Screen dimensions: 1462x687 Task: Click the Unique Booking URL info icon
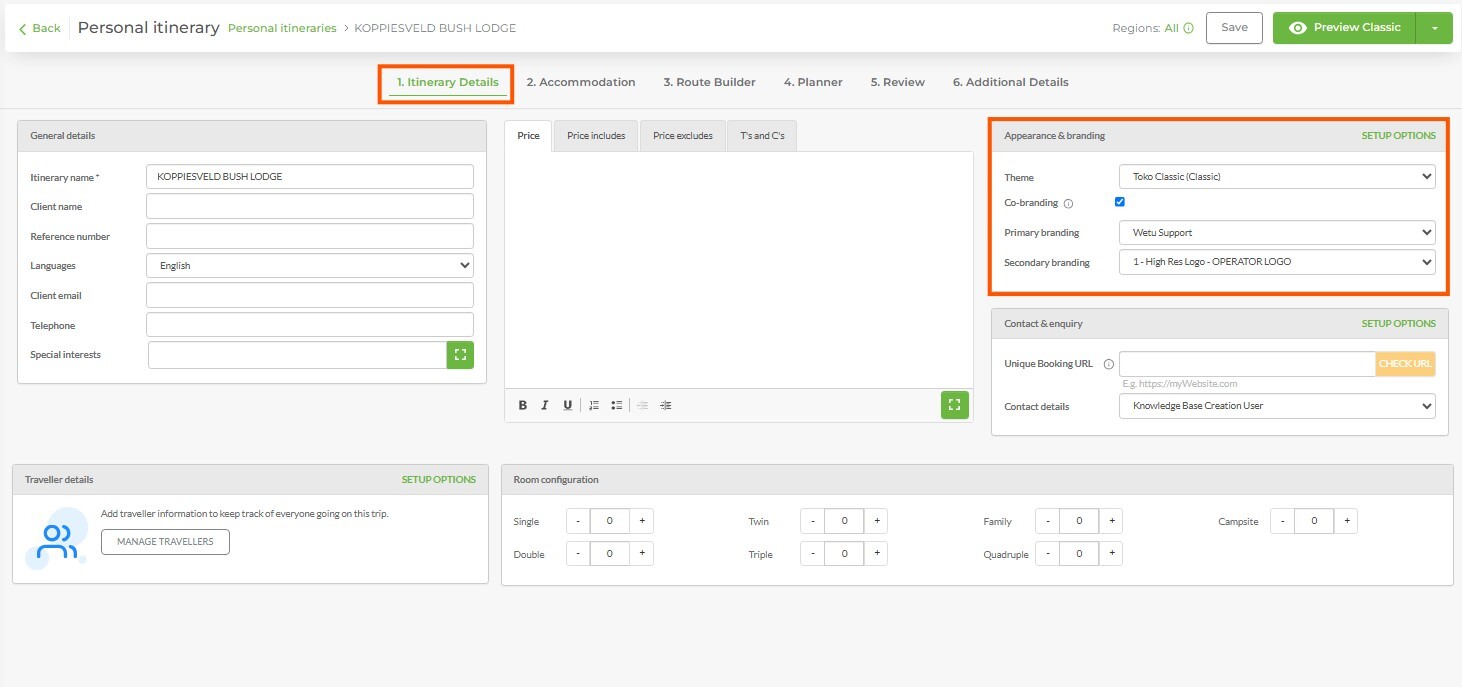tap(1108, 364)
